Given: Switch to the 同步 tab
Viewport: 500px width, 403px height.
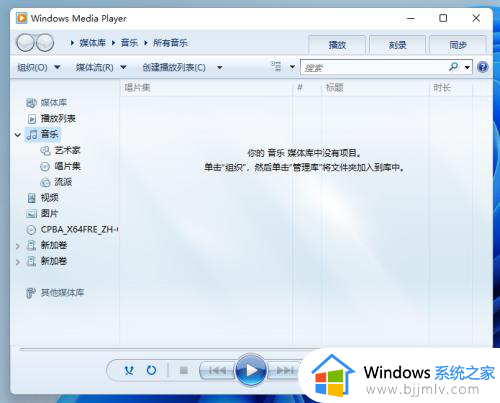Looking at the screenshot, I should [x=458, y=45].
